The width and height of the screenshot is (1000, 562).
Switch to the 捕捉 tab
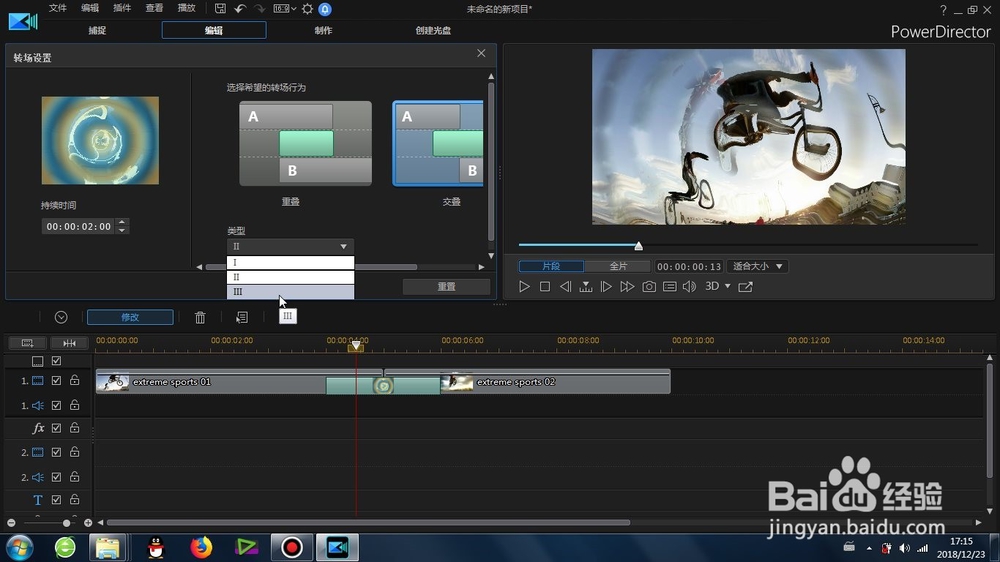pos(97,30)
